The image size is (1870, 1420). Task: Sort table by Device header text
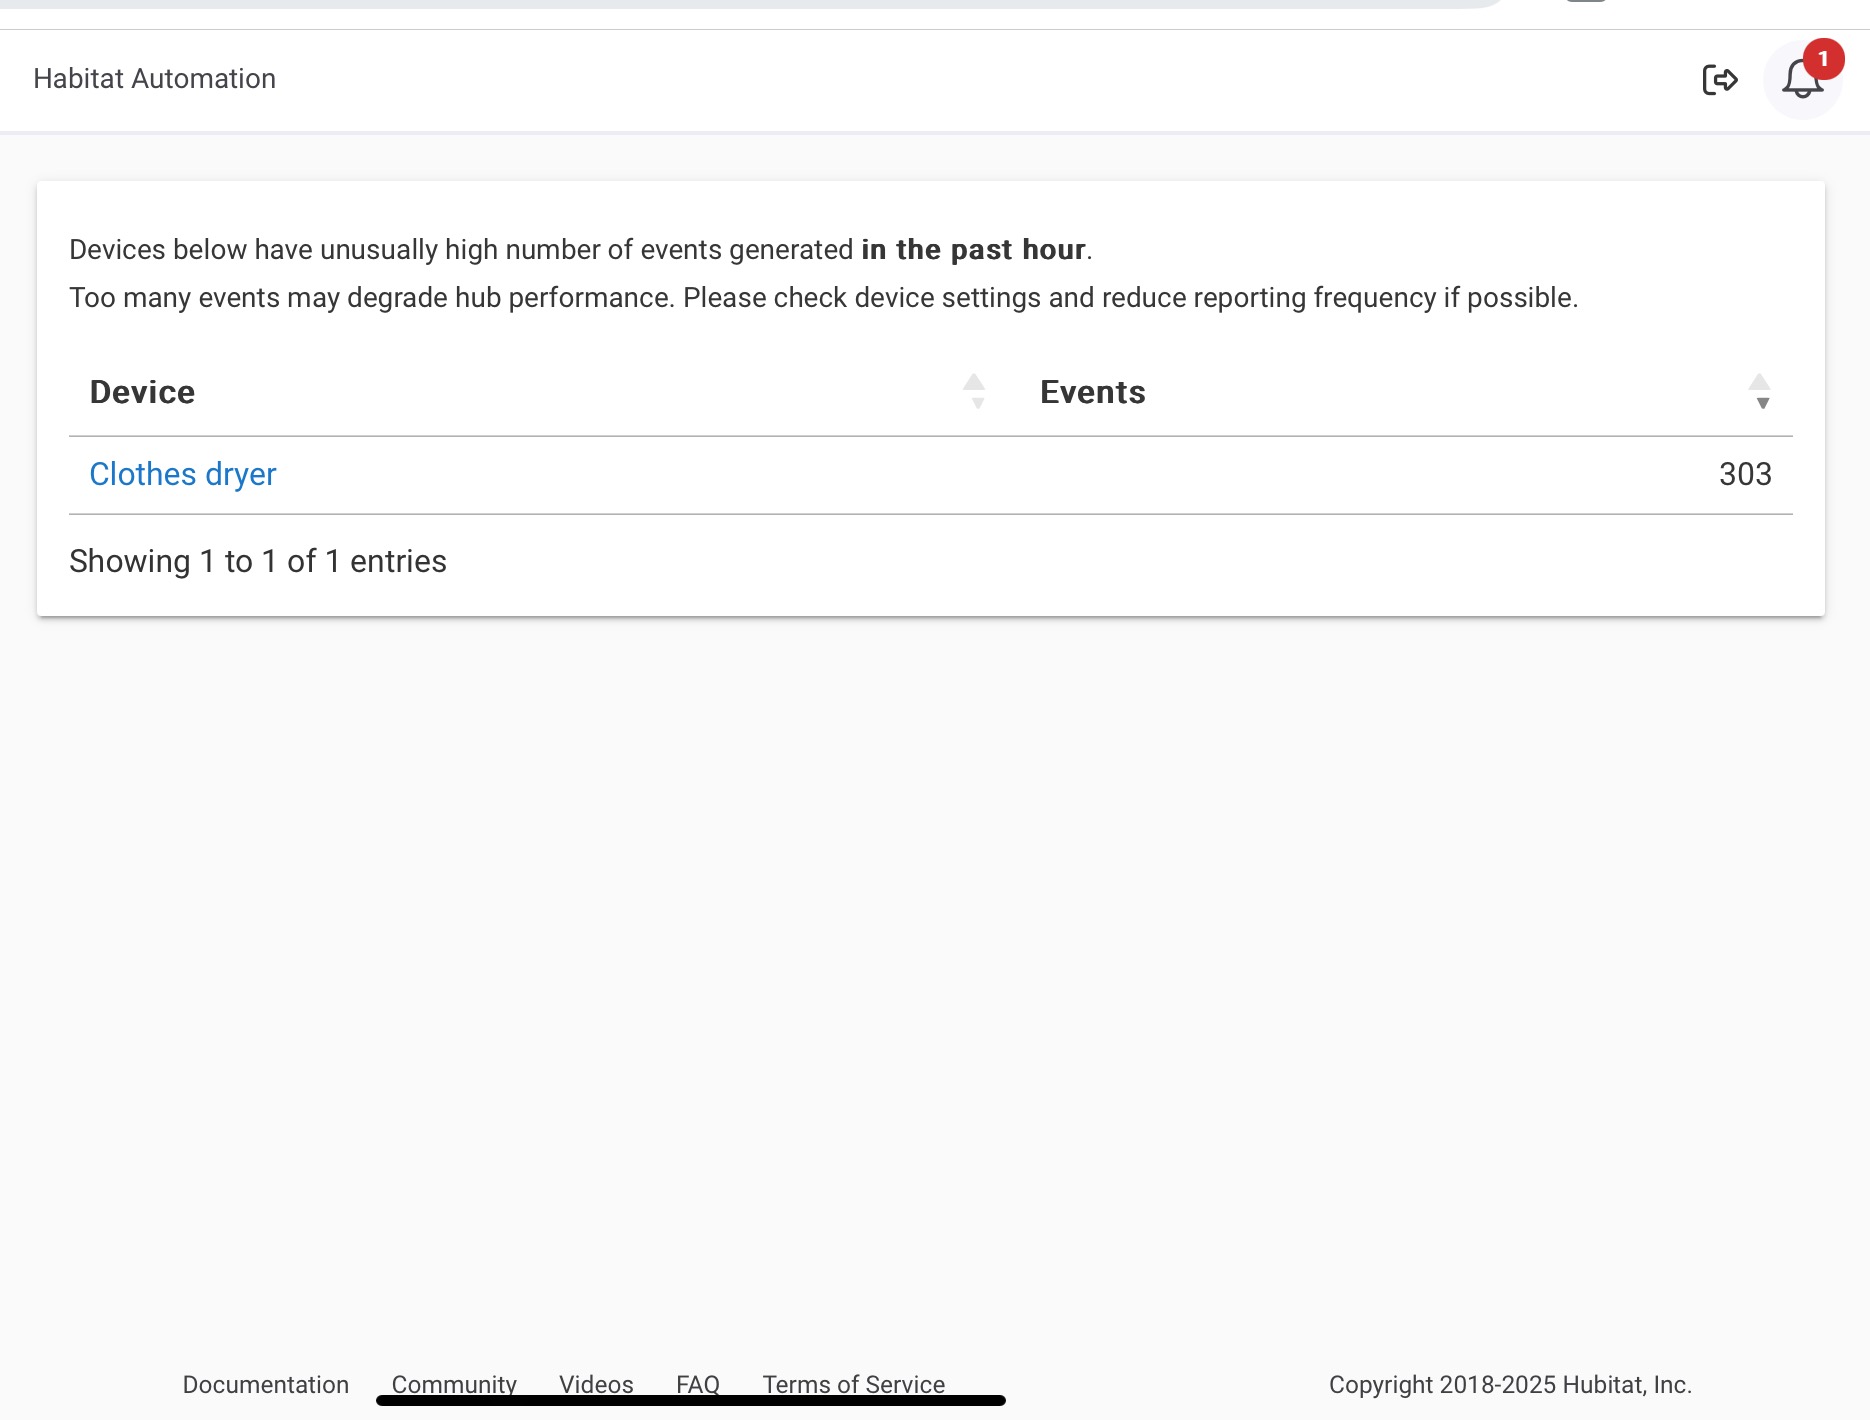(x=142, y=392)
